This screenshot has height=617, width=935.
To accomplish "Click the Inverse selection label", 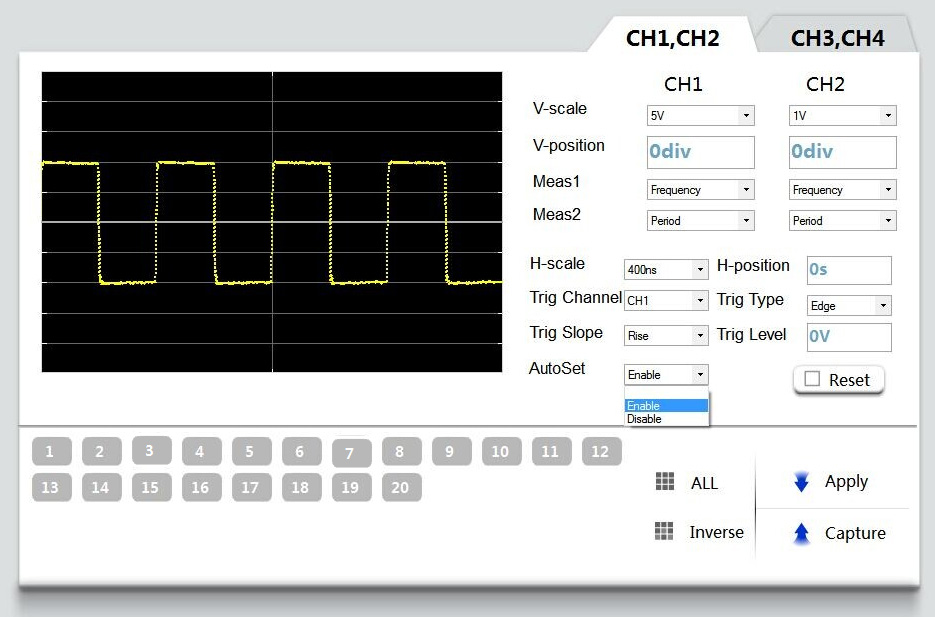I will tap(716, 532).
